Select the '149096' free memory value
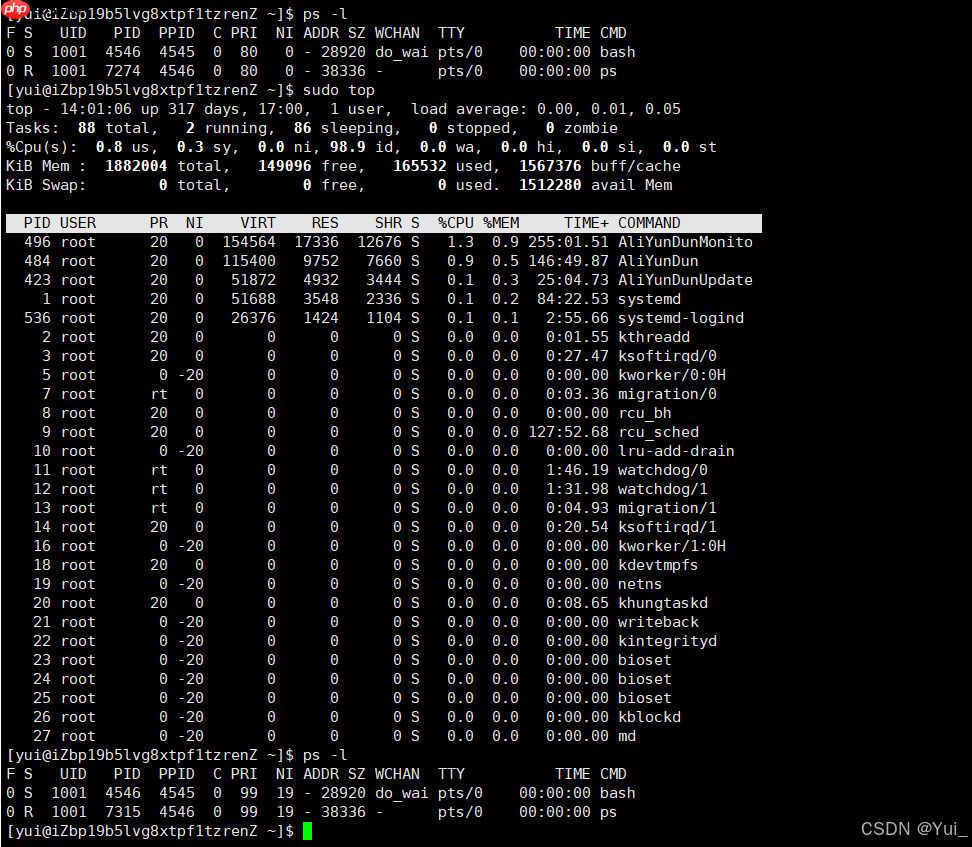Viewport: 972px width, 847px height. point(285,166)
